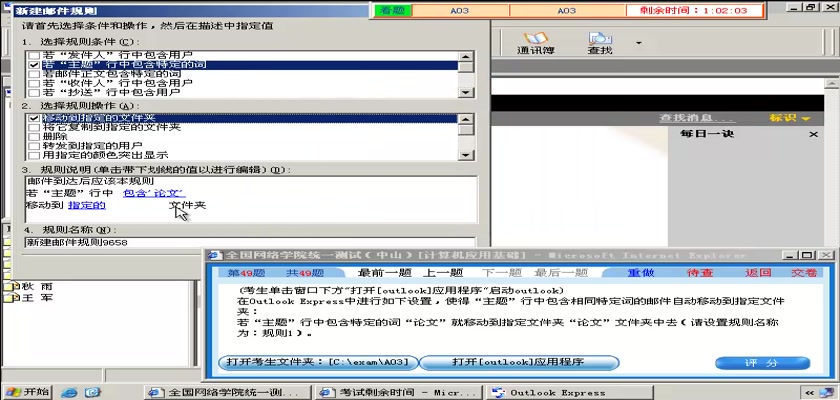Click the 指定的 folder link in rule description

pos(87,205)
